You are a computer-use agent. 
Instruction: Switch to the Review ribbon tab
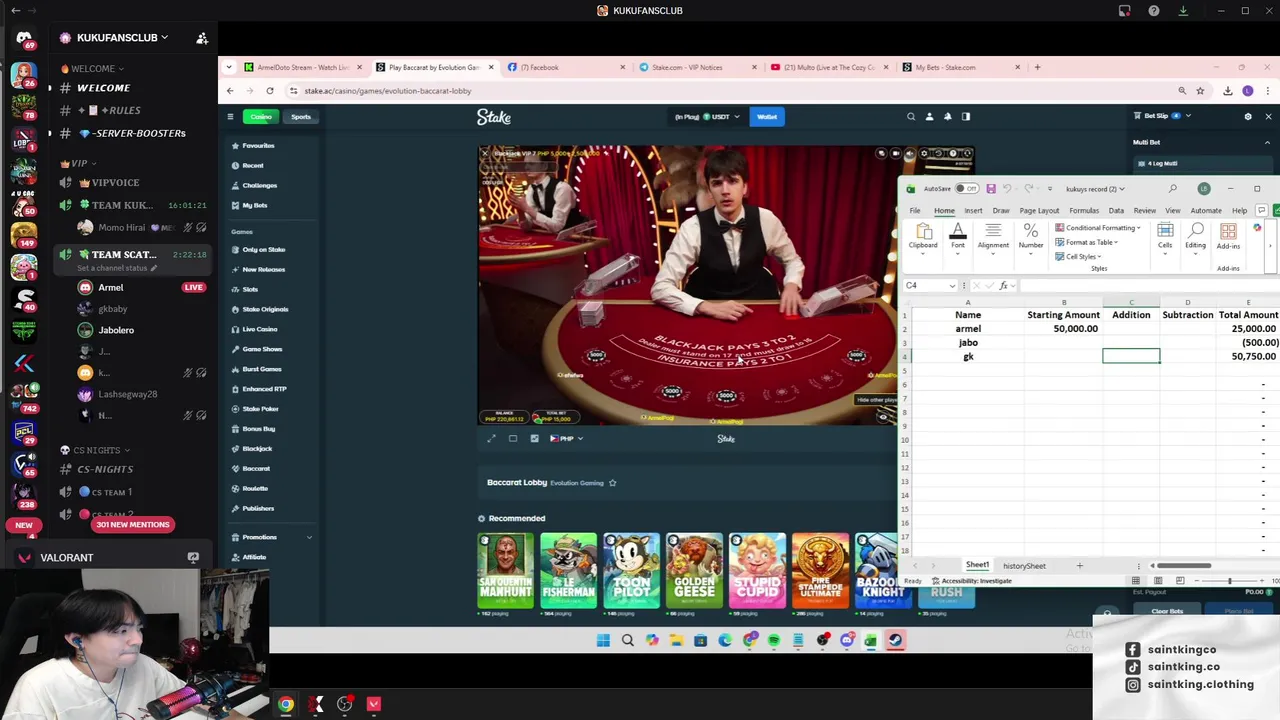[1145, 211]
